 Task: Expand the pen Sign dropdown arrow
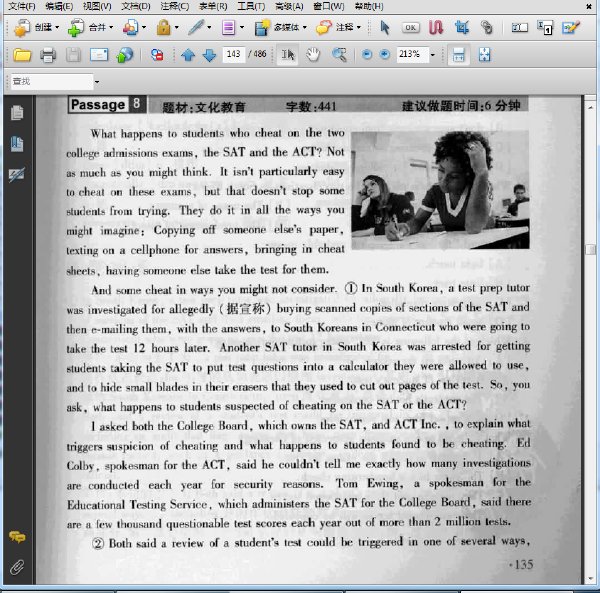pos(209,28)
